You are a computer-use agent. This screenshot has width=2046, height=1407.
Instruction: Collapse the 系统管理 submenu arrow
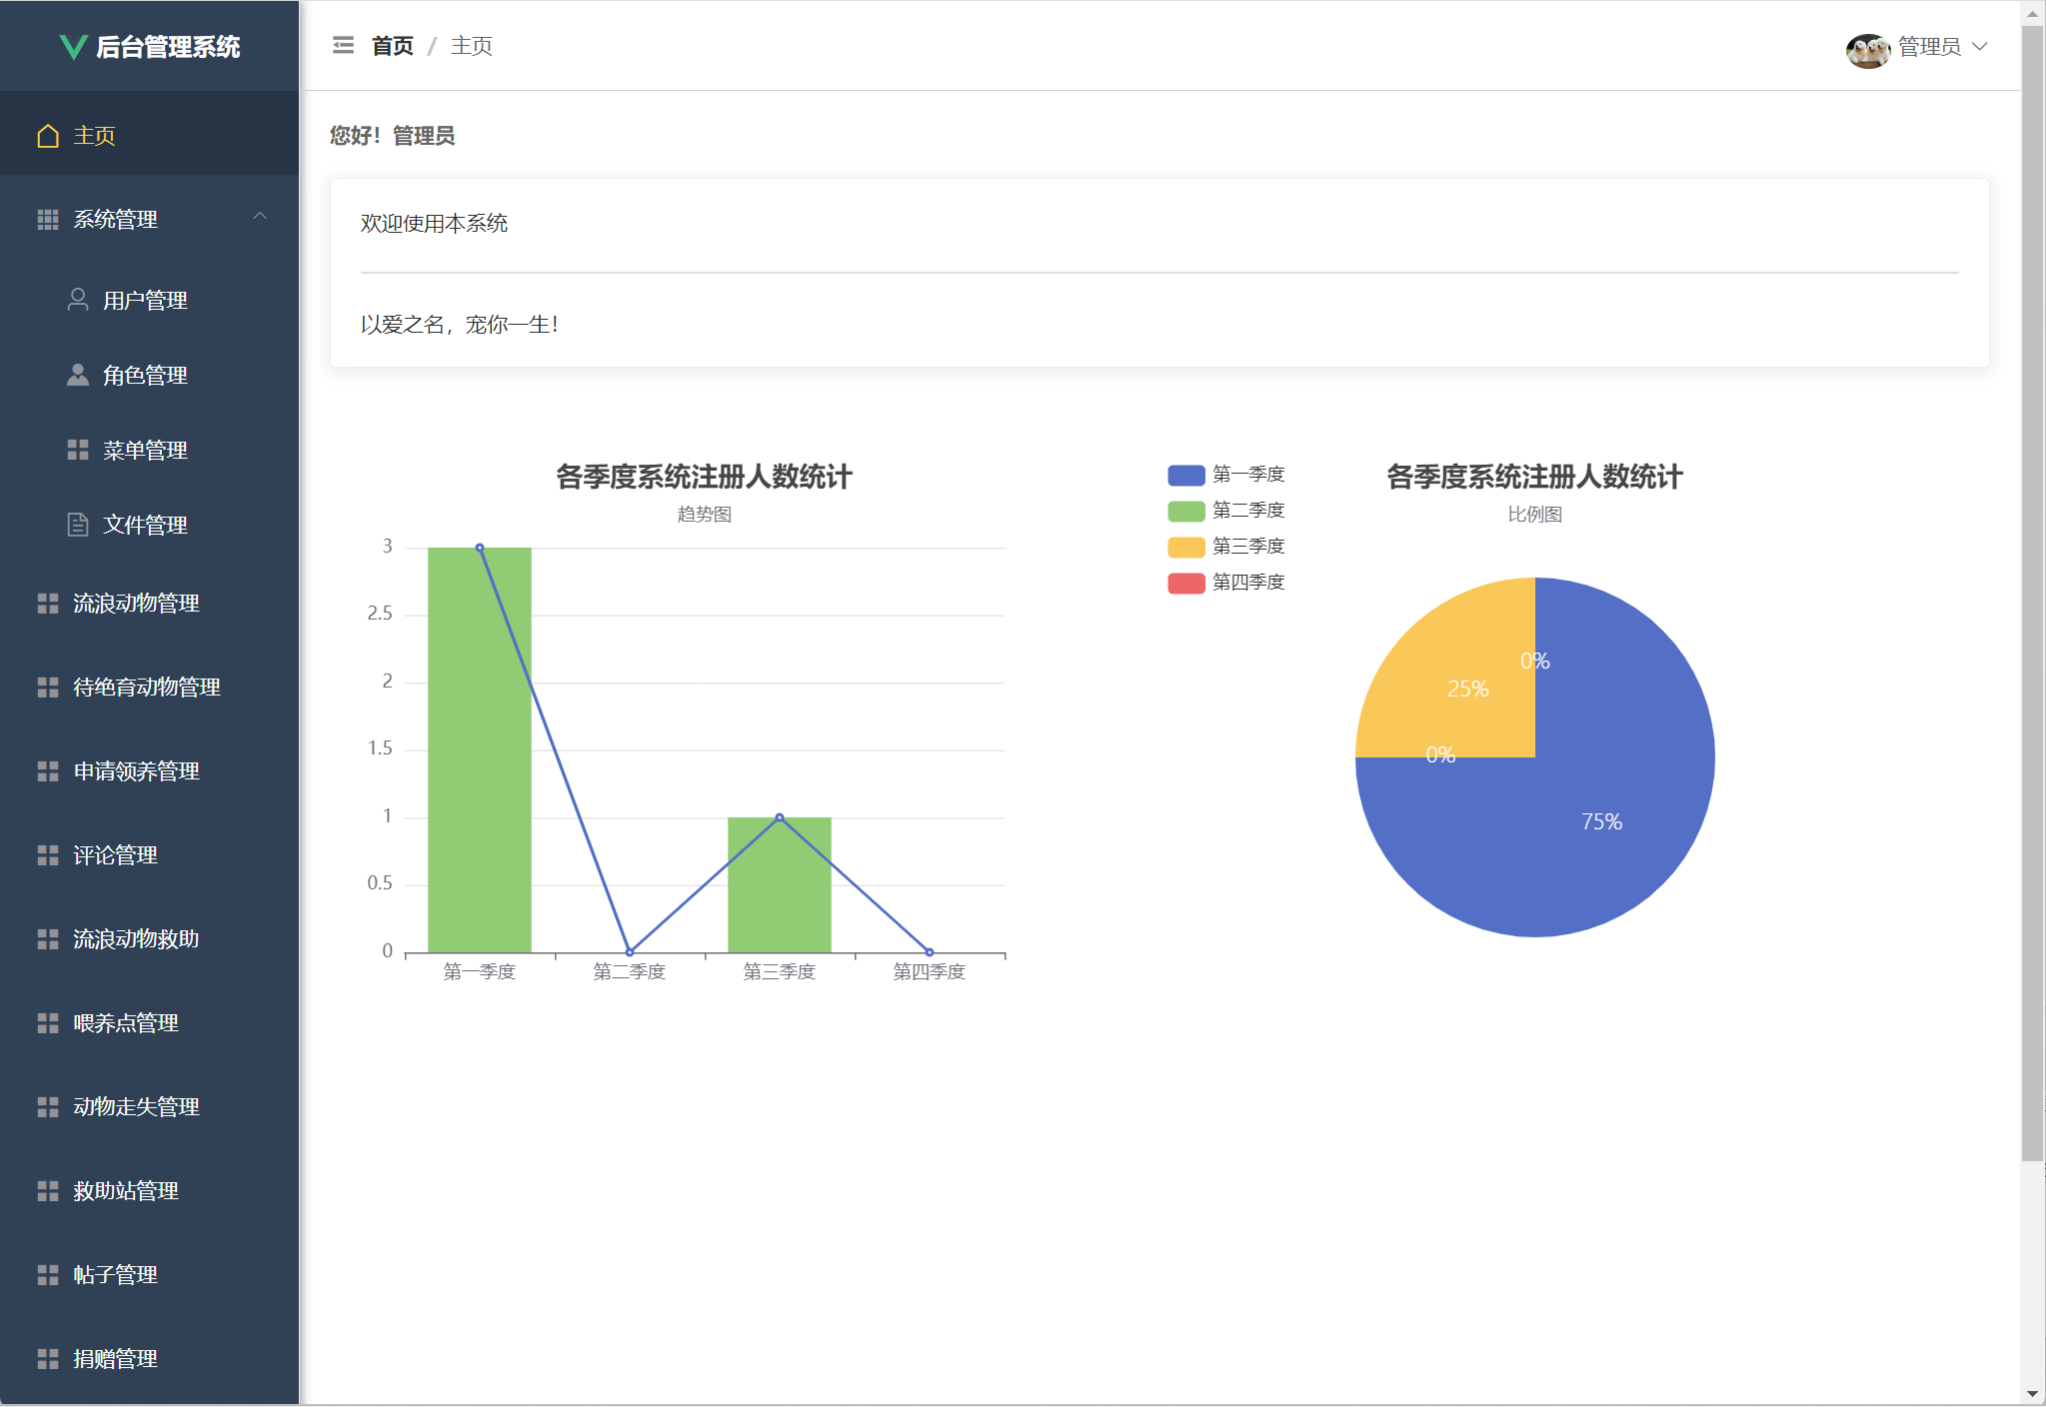[x=260, y=217]
